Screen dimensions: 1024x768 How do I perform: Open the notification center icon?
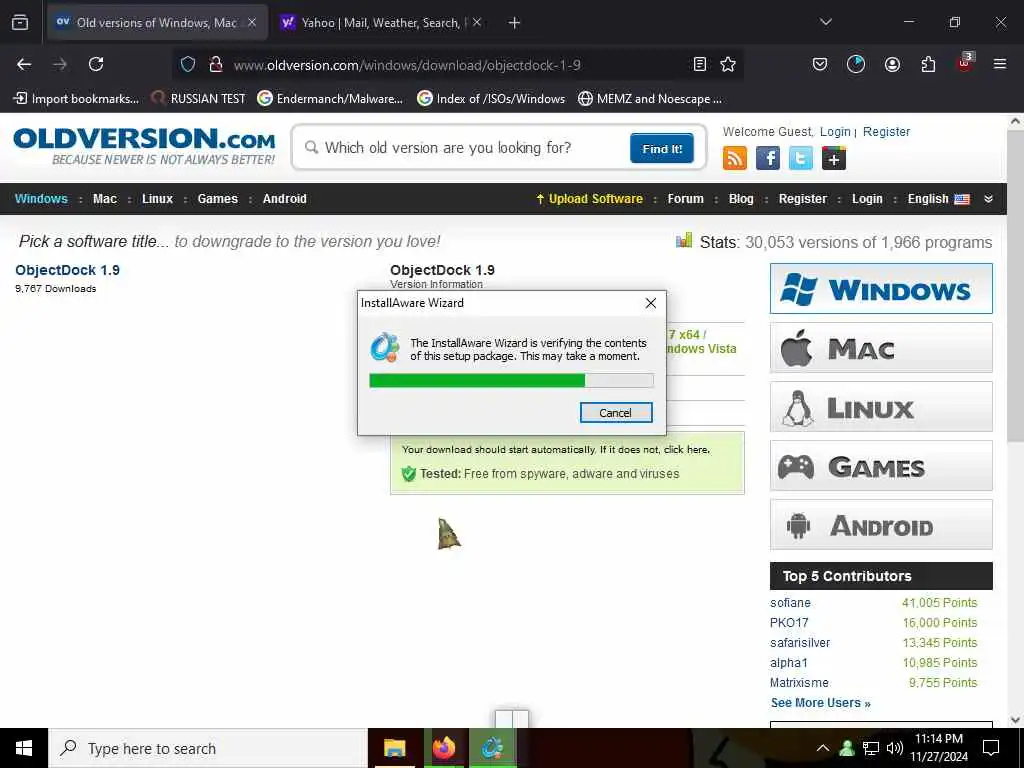coord(991,748)
